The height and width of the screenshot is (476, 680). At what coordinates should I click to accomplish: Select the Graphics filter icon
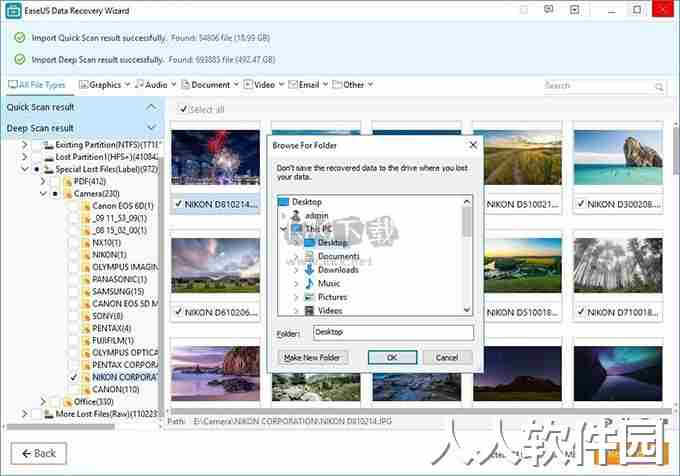[83, 85]
